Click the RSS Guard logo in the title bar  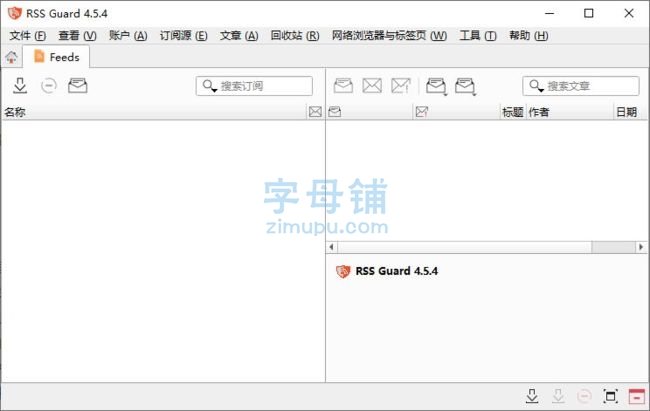pyautogui.click(x=15, y=13)
